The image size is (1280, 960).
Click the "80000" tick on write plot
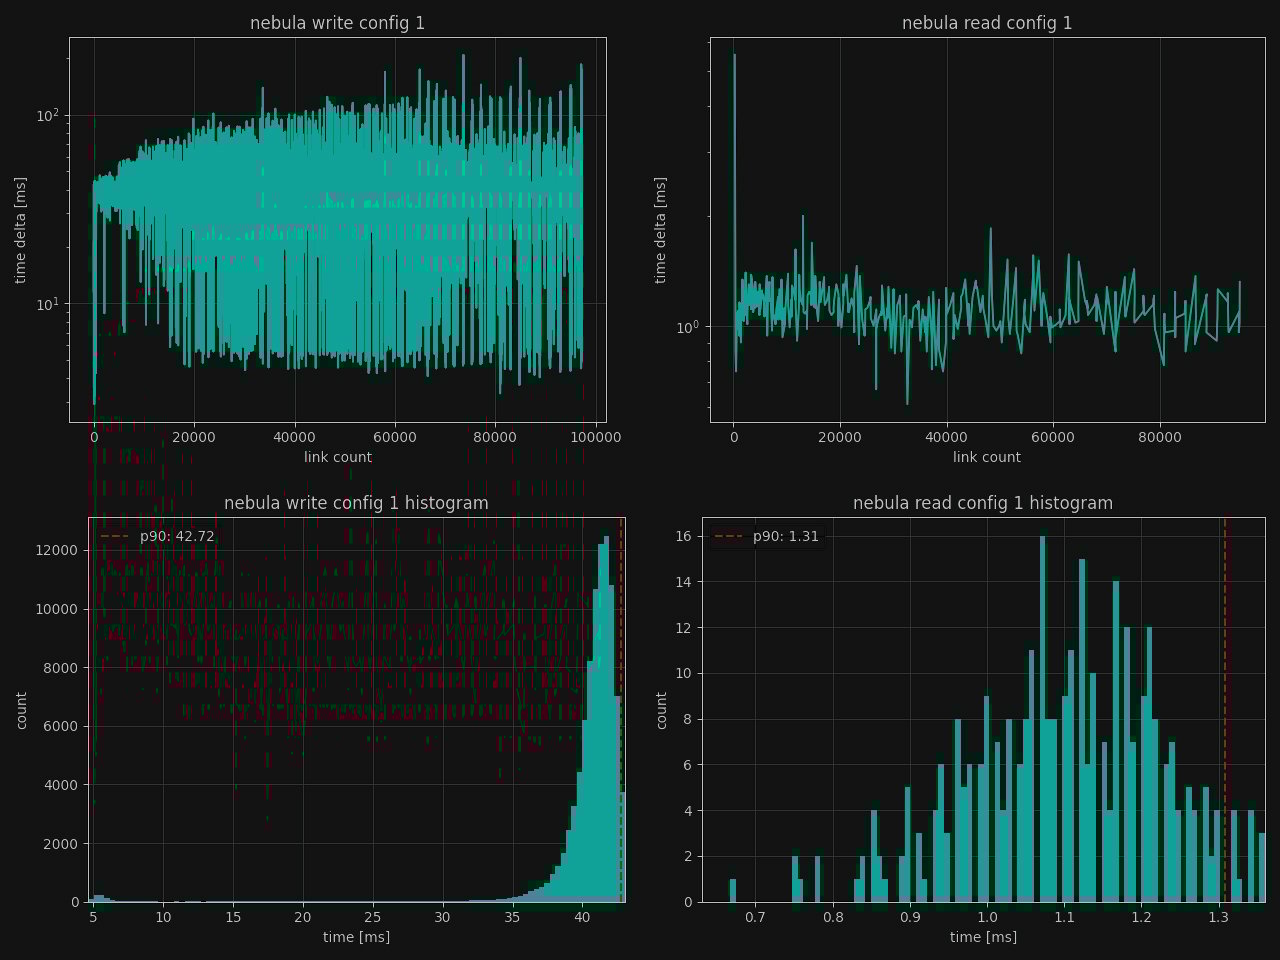495,437
